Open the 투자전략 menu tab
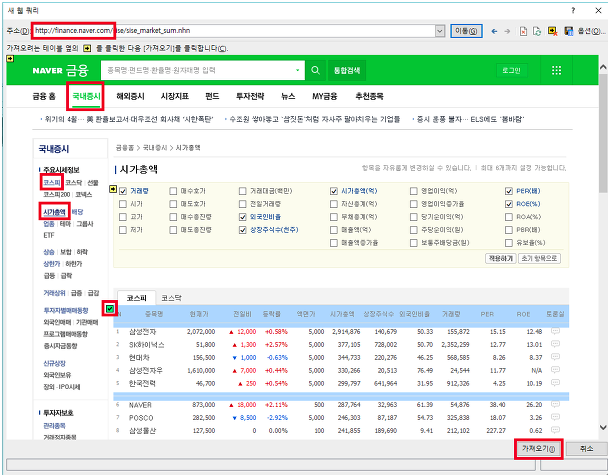This screenshot has width=610, height=476. (x=250, y=96)
